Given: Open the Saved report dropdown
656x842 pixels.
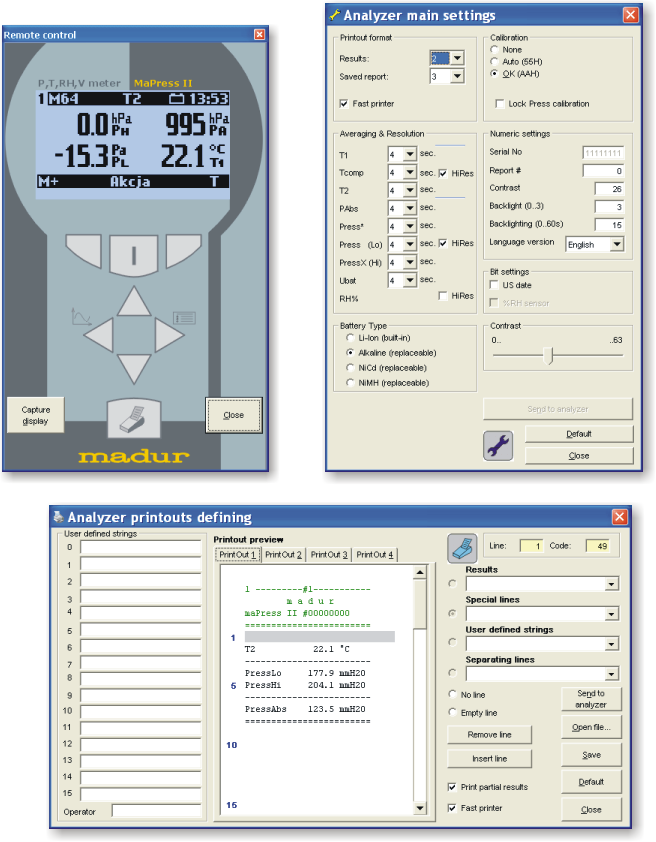Looking at the screenshot, I should coord(457,77).
